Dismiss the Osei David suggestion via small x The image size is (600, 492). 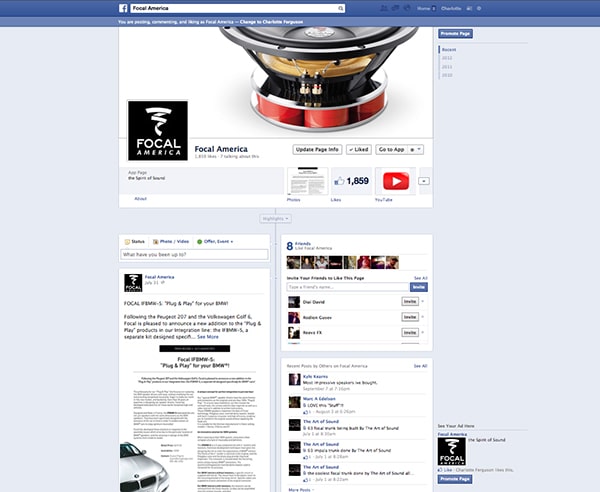pyautogui.click(x=423, y=301)
